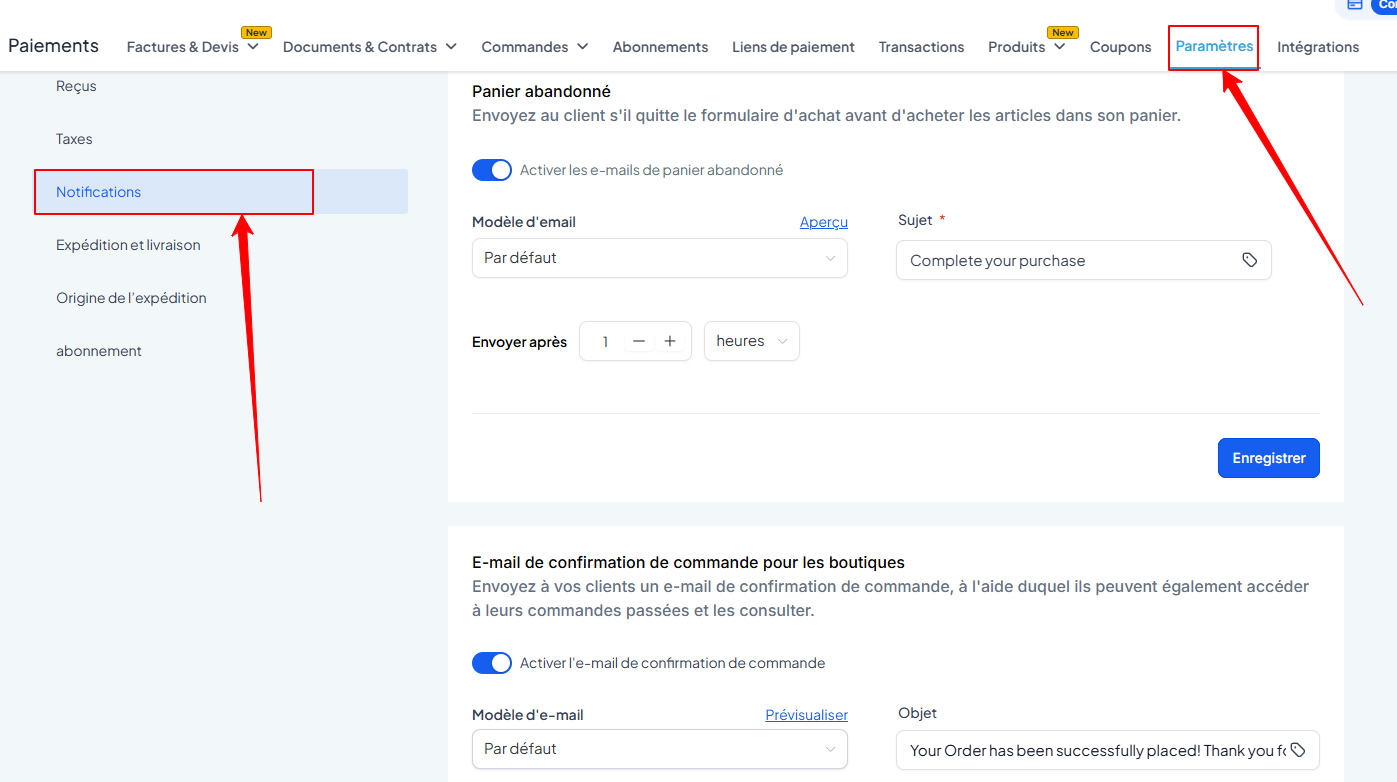Screen dimensions: 1397x782
Task: Click minus icon to decrease hours
Action: [x=639, y=341]
